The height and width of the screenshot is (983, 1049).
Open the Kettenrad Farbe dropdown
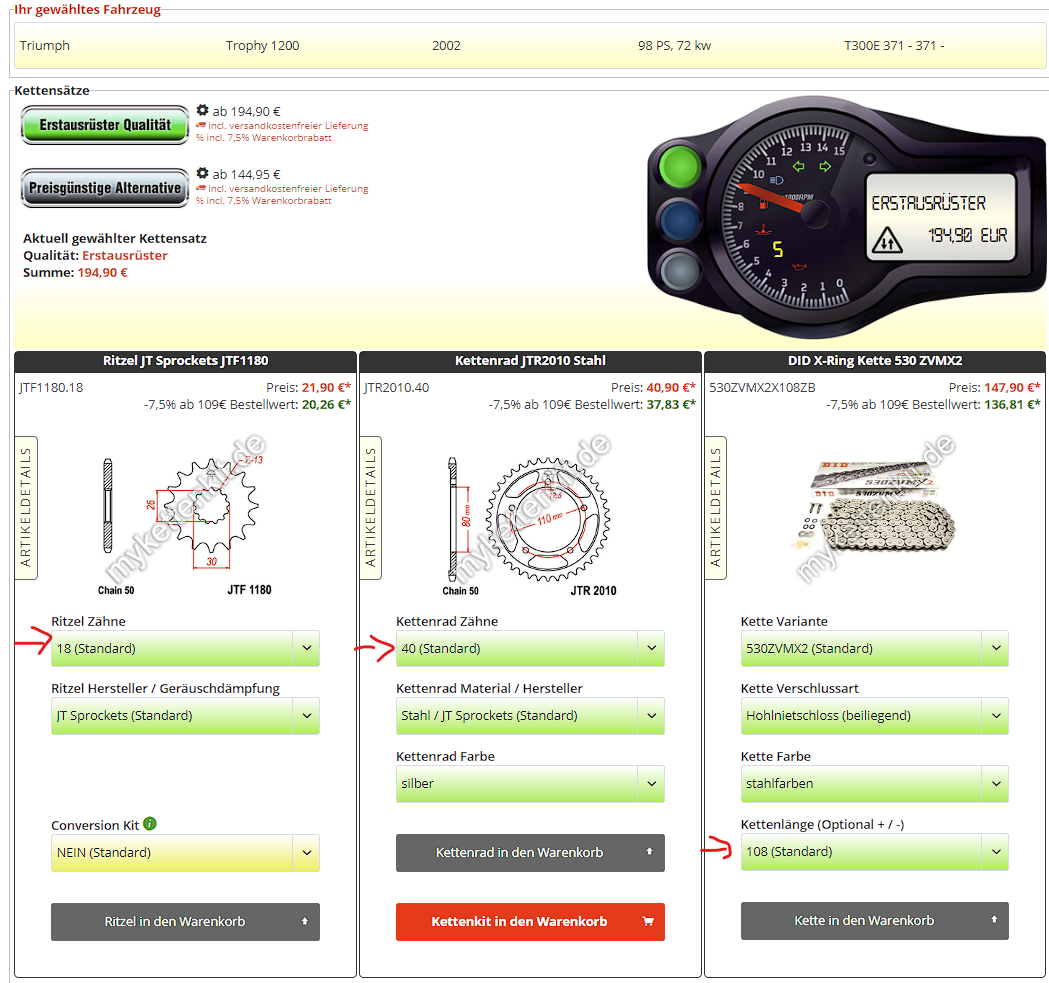pos(530,784)
